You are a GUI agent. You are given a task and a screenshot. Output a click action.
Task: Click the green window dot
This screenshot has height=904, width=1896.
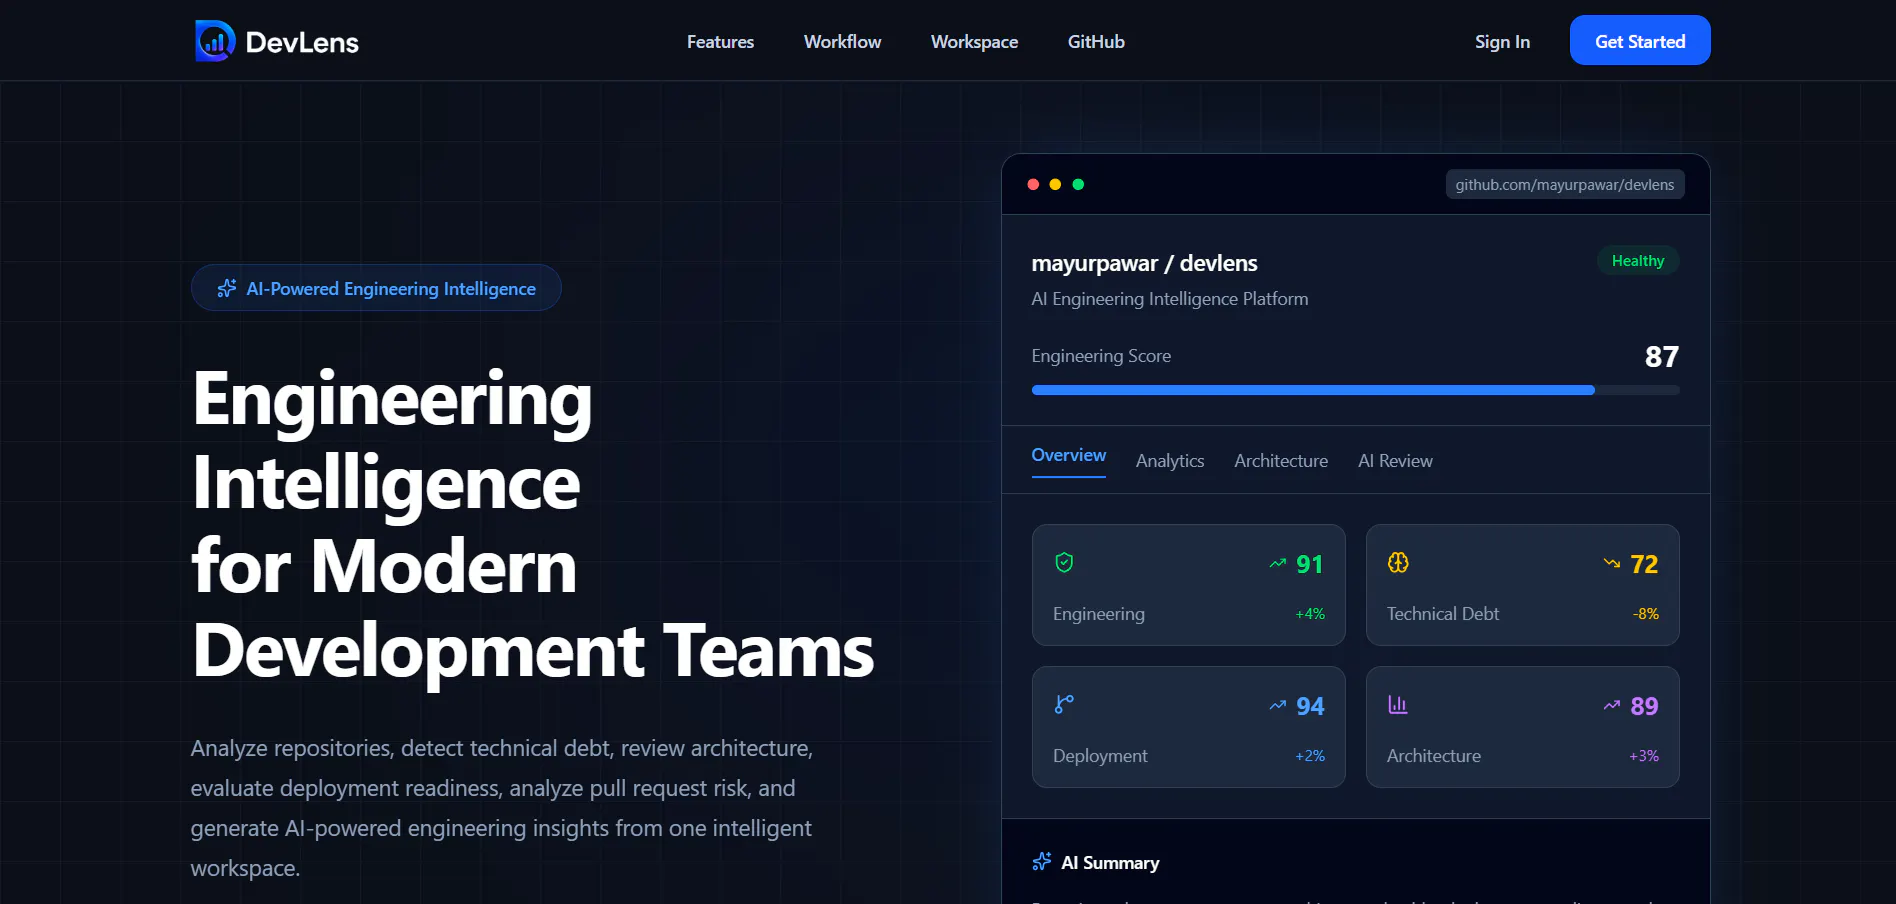[1078, 184]
